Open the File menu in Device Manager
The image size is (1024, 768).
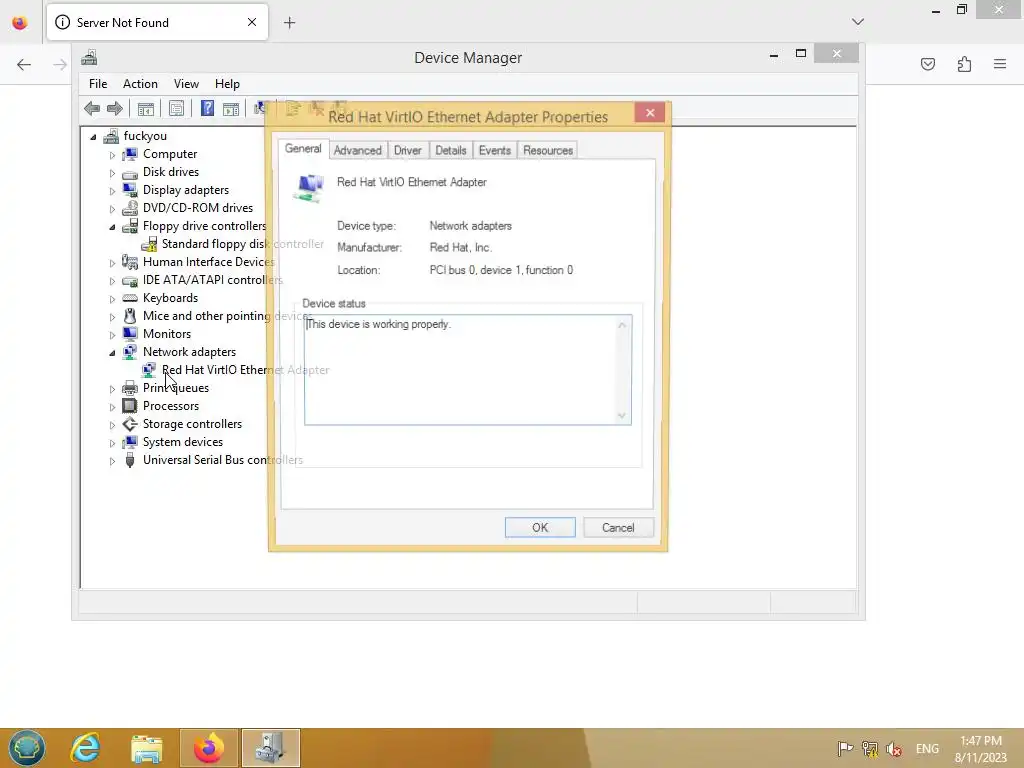click(98, 84)
